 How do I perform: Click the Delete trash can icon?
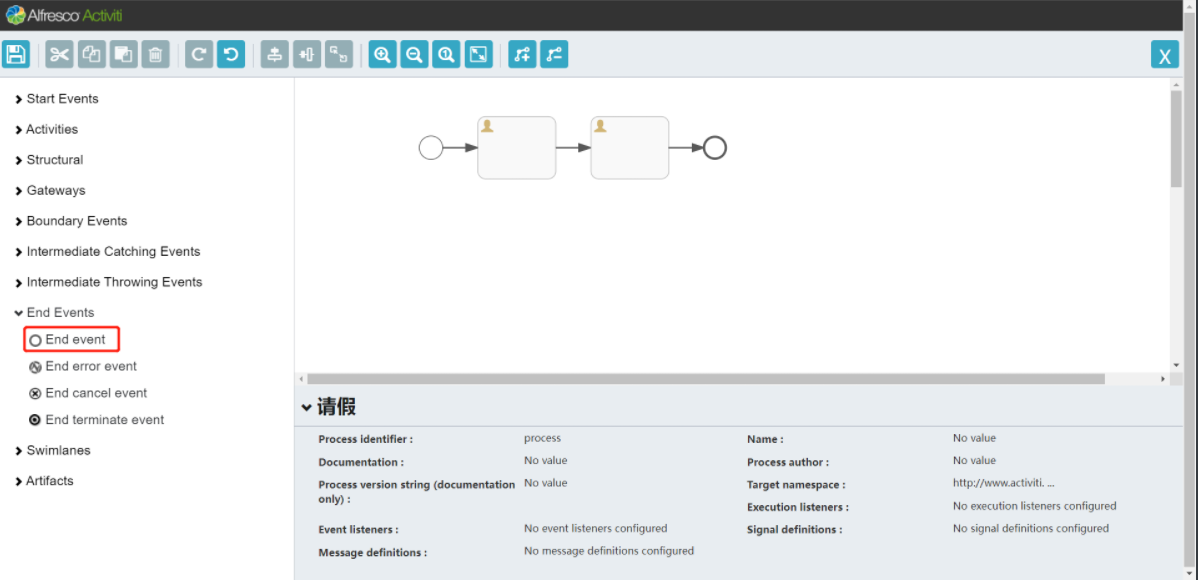155,54
